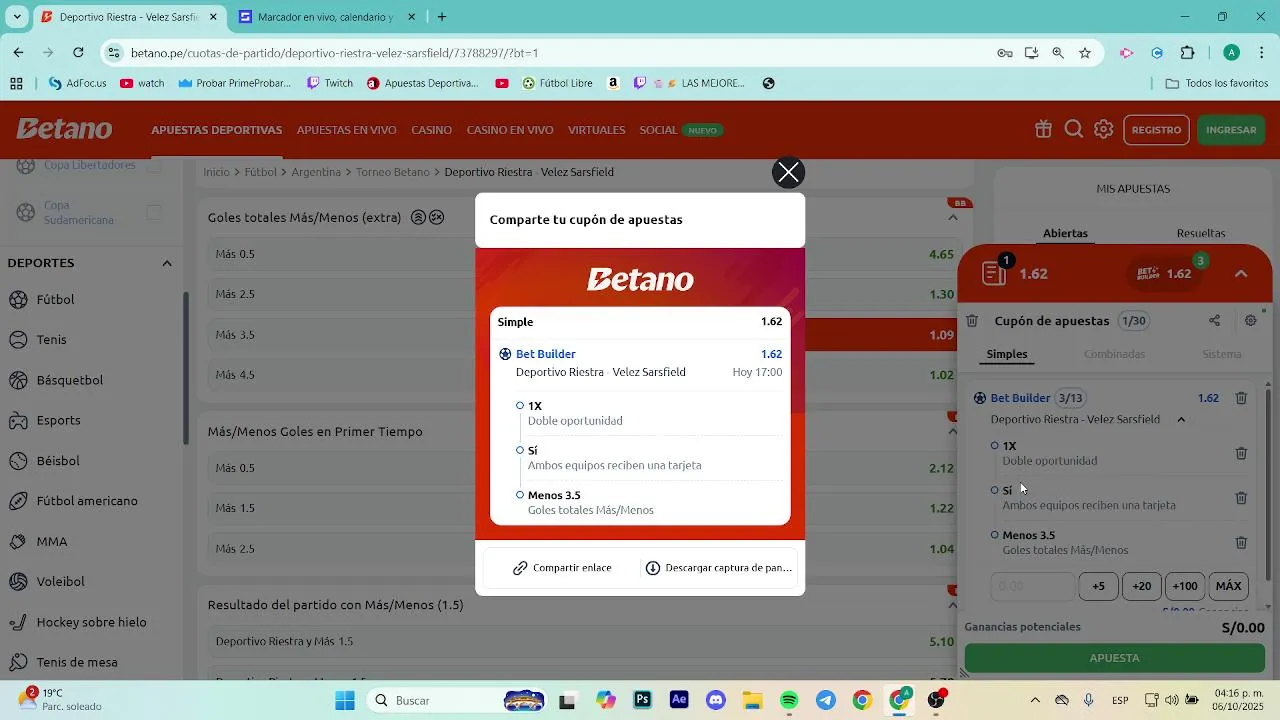
Task: Add +20 to stake
Action: pos(1142,586)
